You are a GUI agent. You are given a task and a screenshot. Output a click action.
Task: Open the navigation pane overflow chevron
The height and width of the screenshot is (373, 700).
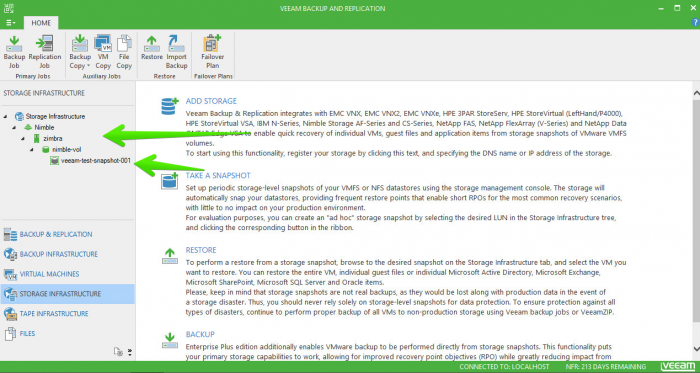coord(130,352)
